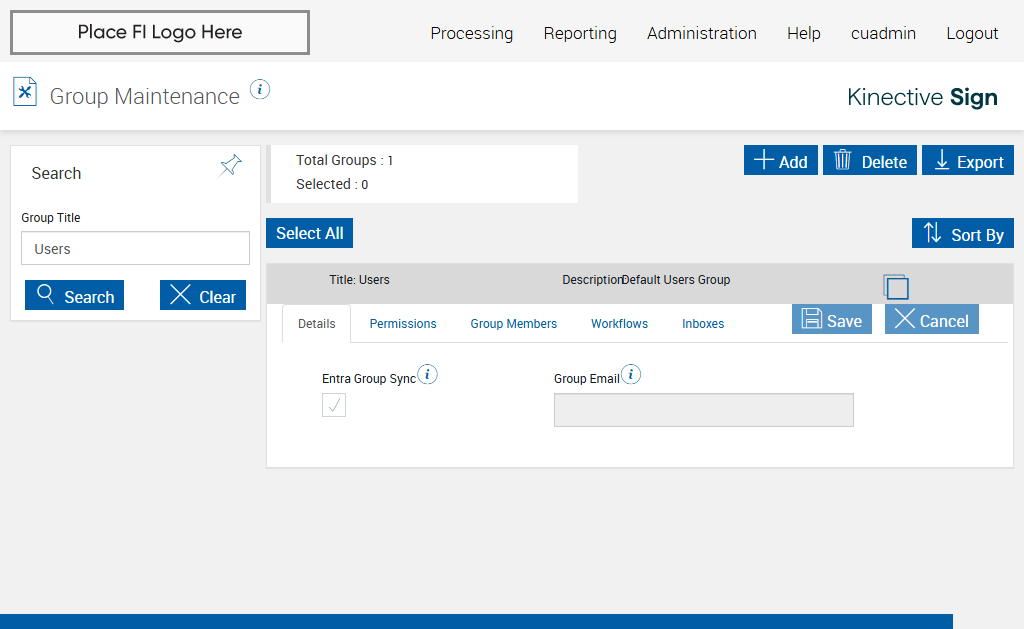Tick the Users group row select checkbox

(896, 287)
